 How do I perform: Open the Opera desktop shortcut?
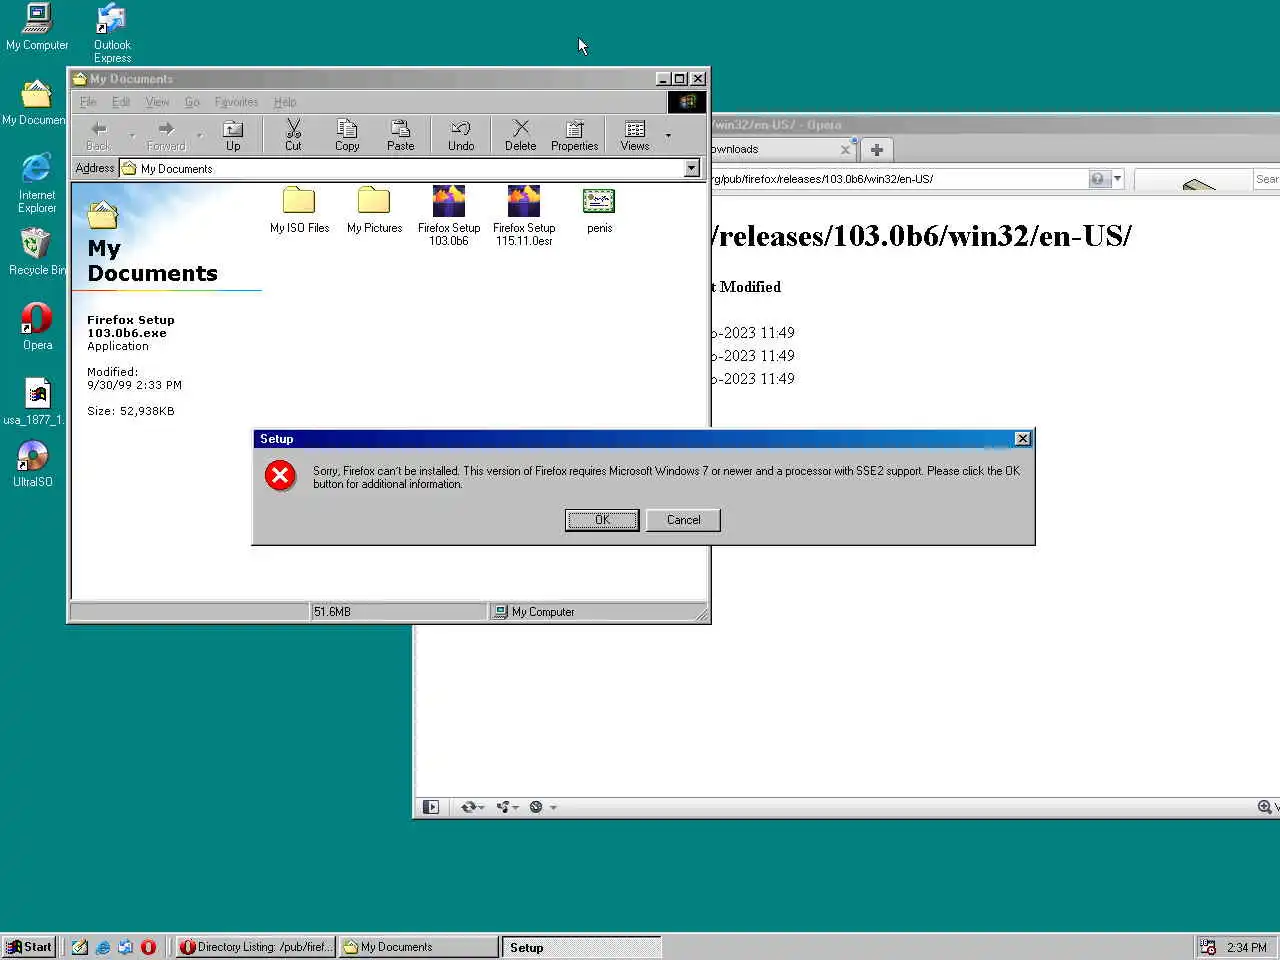[37, 326]
